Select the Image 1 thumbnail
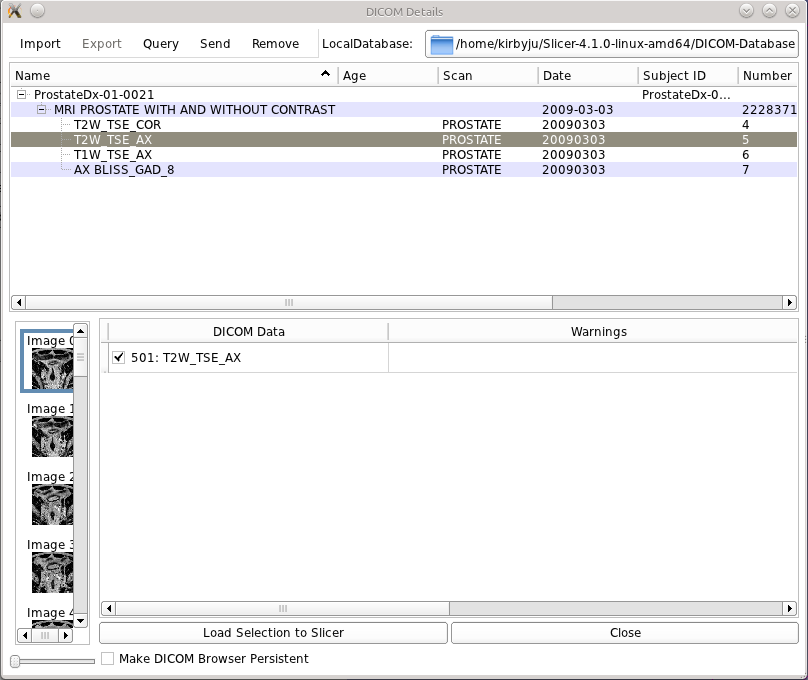This screenshot has height=680, width=808. click(x=50, y=430)
